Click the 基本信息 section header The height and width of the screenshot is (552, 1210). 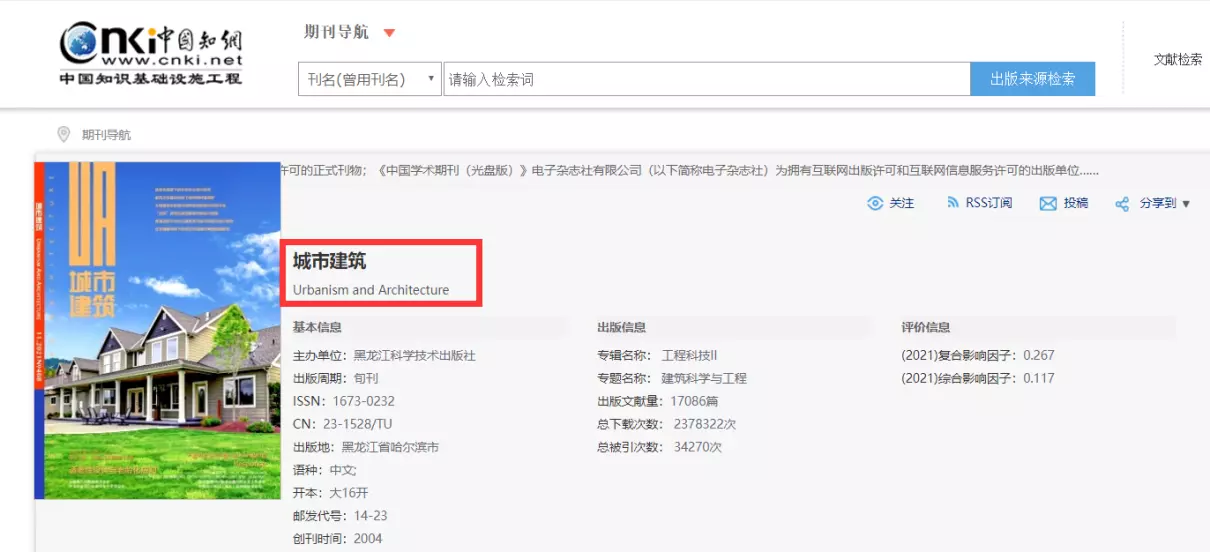click(317, 327)
